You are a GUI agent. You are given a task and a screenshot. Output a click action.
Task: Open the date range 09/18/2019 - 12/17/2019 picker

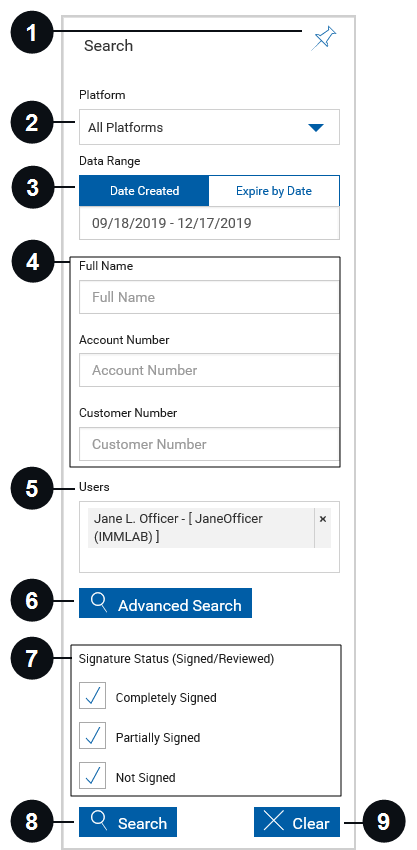pyautogui.click(x=209, y=223)
